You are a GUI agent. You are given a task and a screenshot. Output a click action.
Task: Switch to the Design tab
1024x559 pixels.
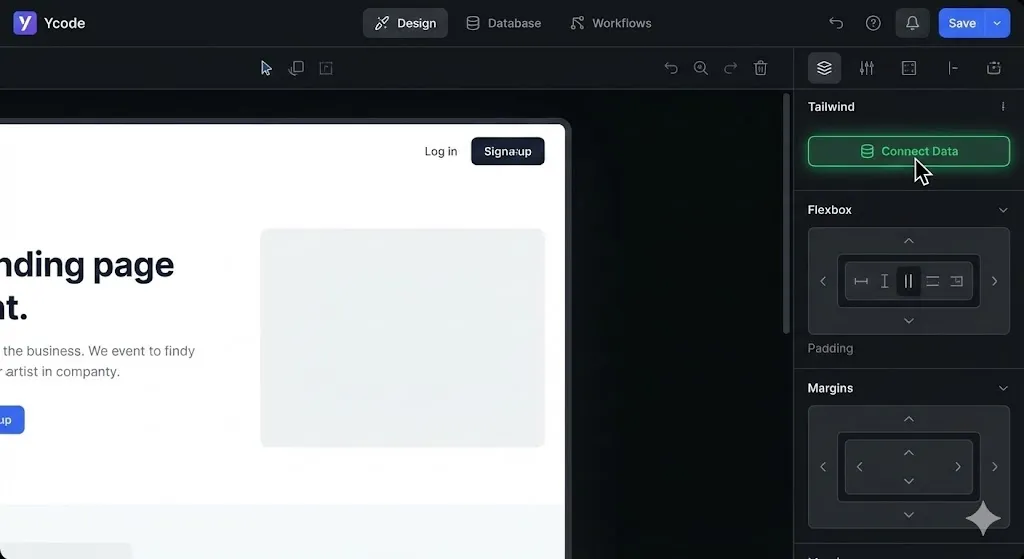click(405, 23)
